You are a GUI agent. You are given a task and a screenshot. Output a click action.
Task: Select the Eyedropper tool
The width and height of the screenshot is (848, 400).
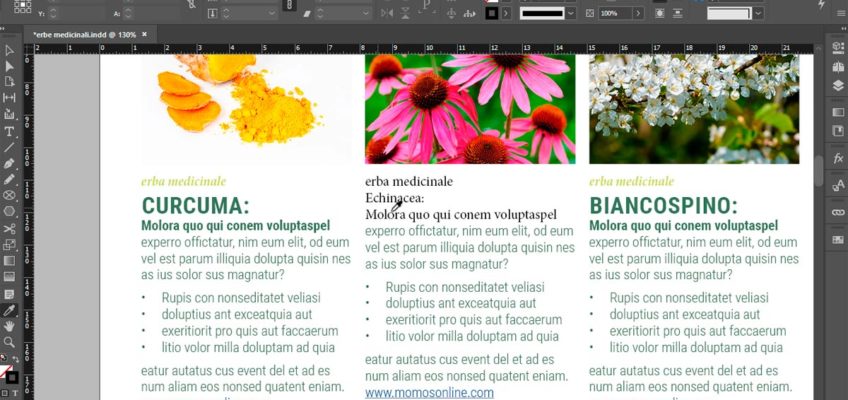point(9,310)
